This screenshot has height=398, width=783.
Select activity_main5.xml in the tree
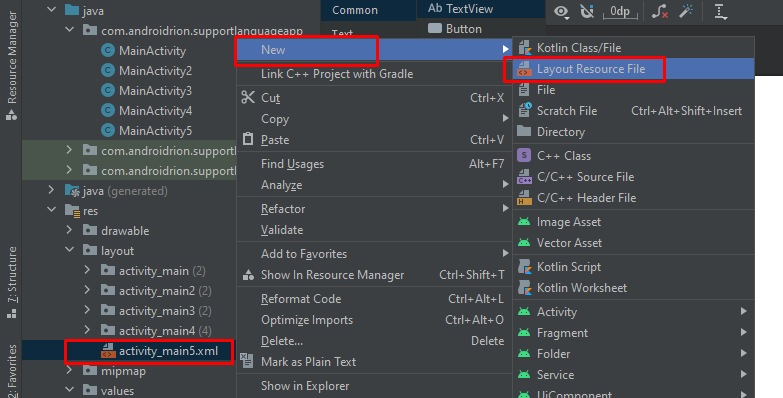coord(168,351)
